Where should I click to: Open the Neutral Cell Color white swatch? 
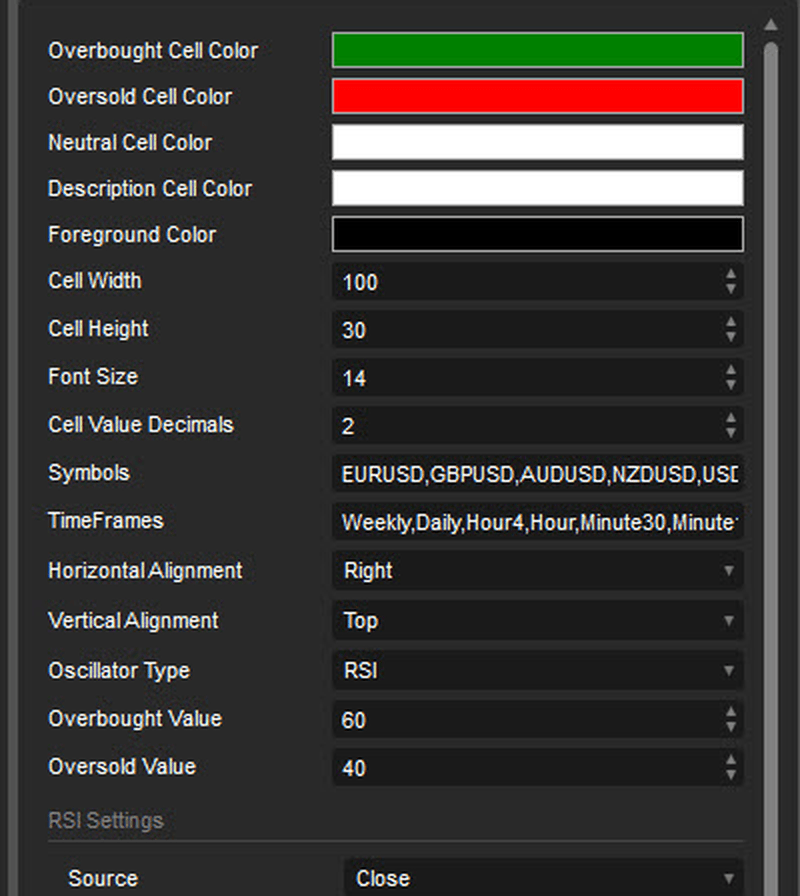pos(537,142)
